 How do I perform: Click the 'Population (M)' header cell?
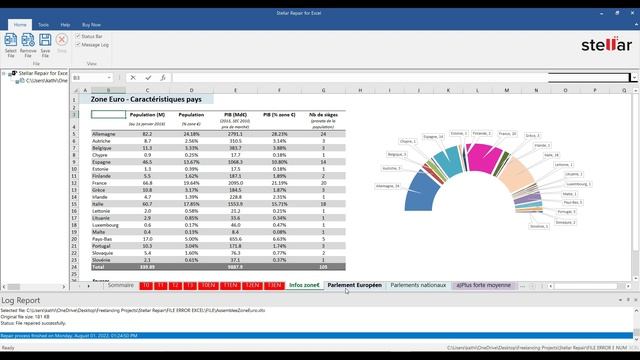coord(147,115)
